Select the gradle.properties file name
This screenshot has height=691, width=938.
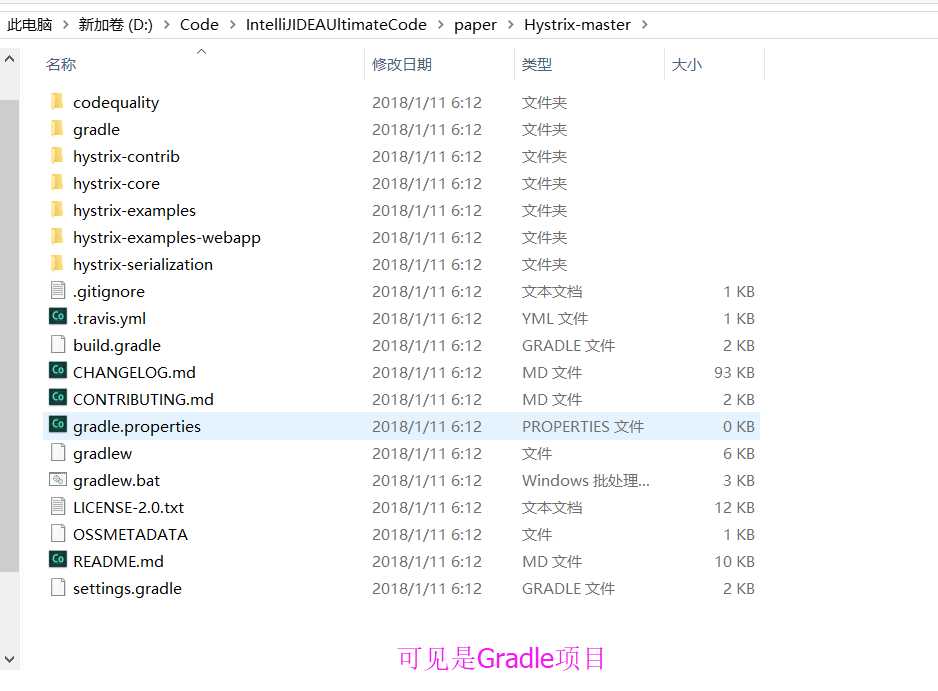point(137,426)
